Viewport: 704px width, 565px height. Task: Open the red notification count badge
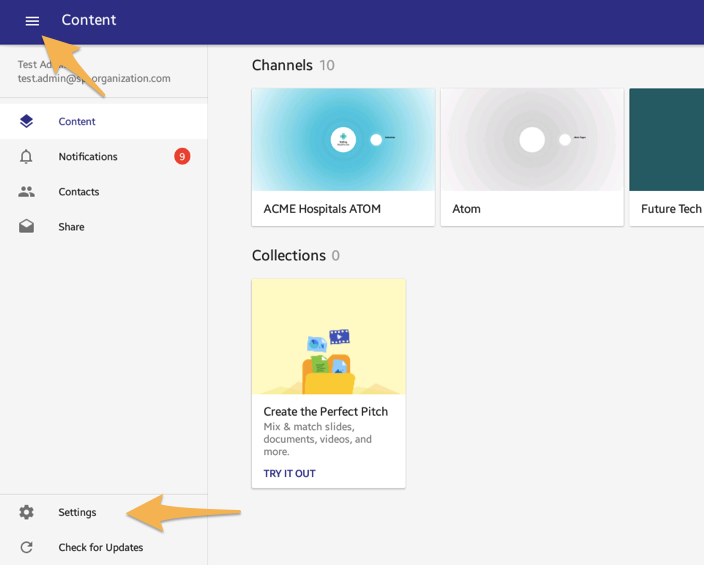pos(182,156)
